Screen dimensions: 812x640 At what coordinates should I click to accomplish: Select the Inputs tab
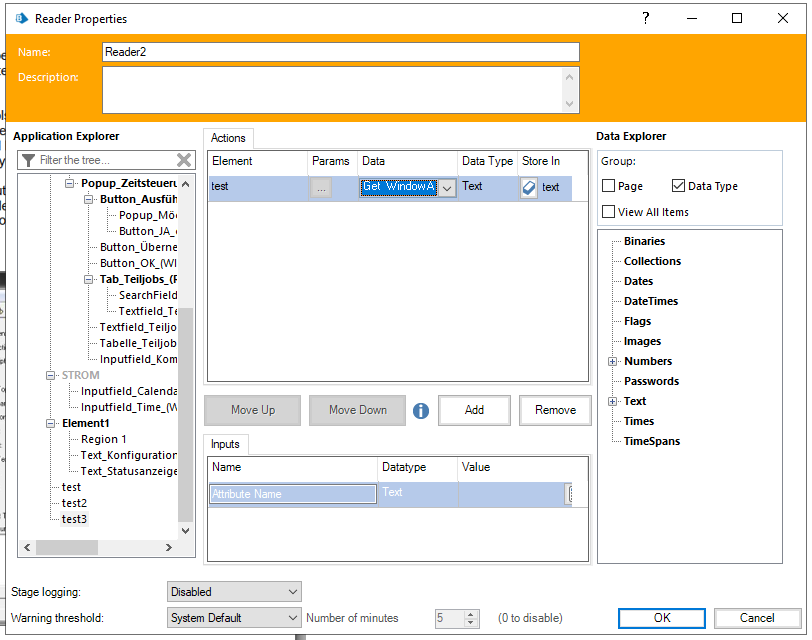point(226,444)
